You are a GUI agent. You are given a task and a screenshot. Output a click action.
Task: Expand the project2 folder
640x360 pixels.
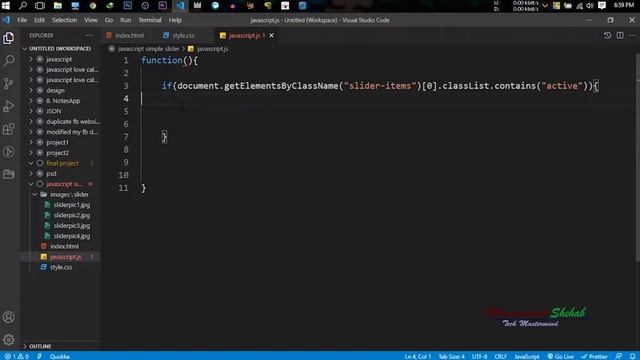point(57,153)
